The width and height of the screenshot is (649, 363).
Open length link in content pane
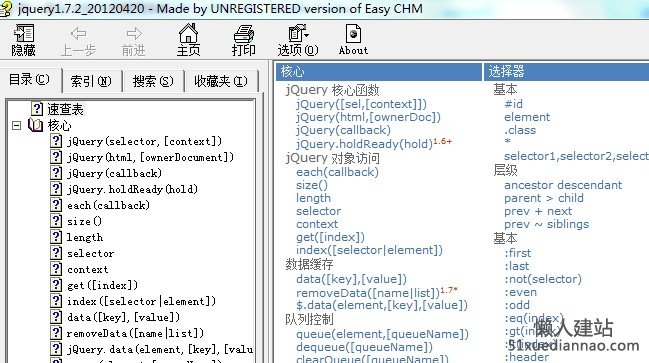[313, 198]
